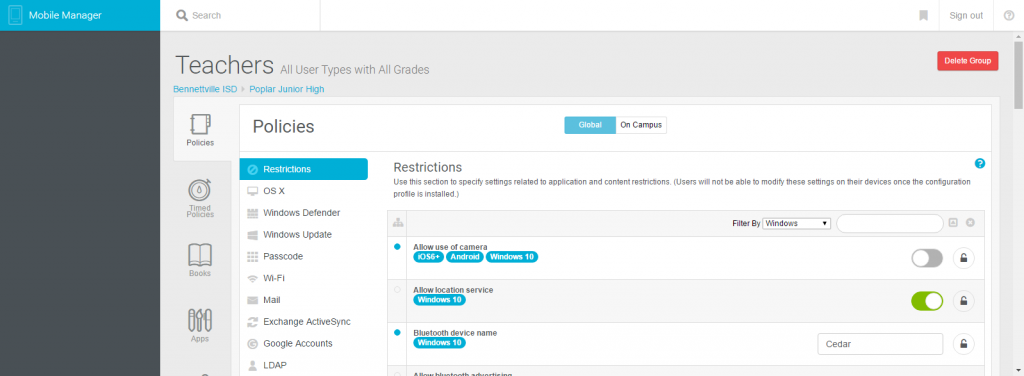Click the LDAP person icon

(x=252, y=365)
